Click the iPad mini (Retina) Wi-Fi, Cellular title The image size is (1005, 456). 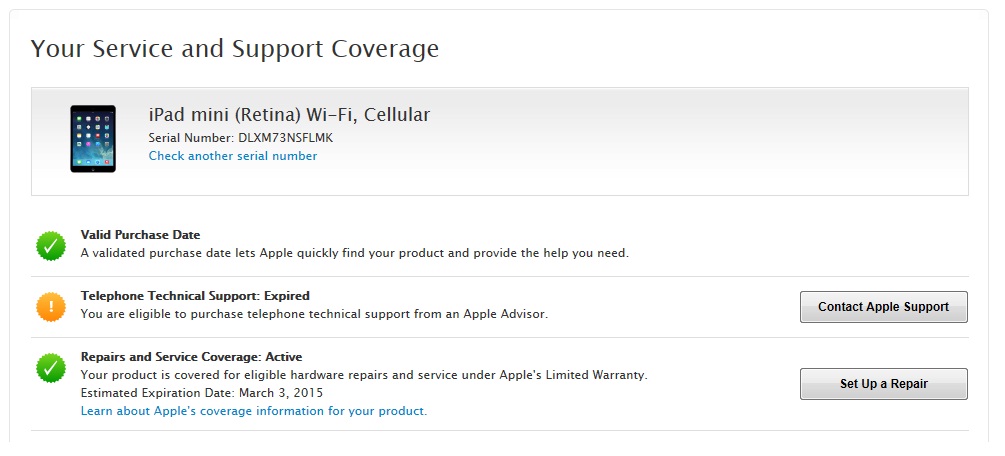tap(289, 115)
